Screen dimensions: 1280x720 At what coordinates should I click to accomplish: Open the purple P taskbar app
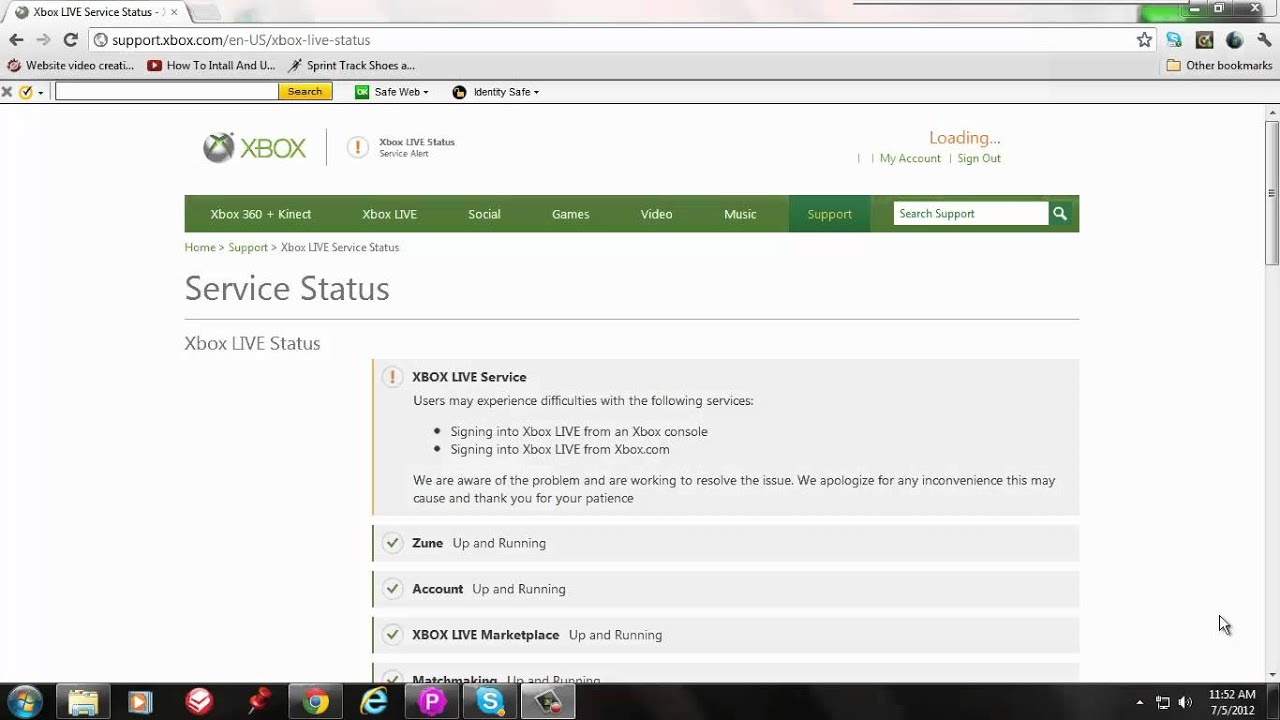tap(432, 702)
